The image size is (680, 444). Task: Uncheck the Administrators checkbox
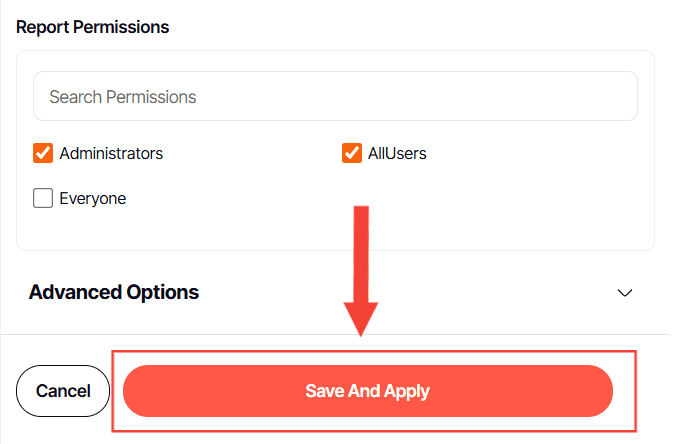tap(43, 153)
